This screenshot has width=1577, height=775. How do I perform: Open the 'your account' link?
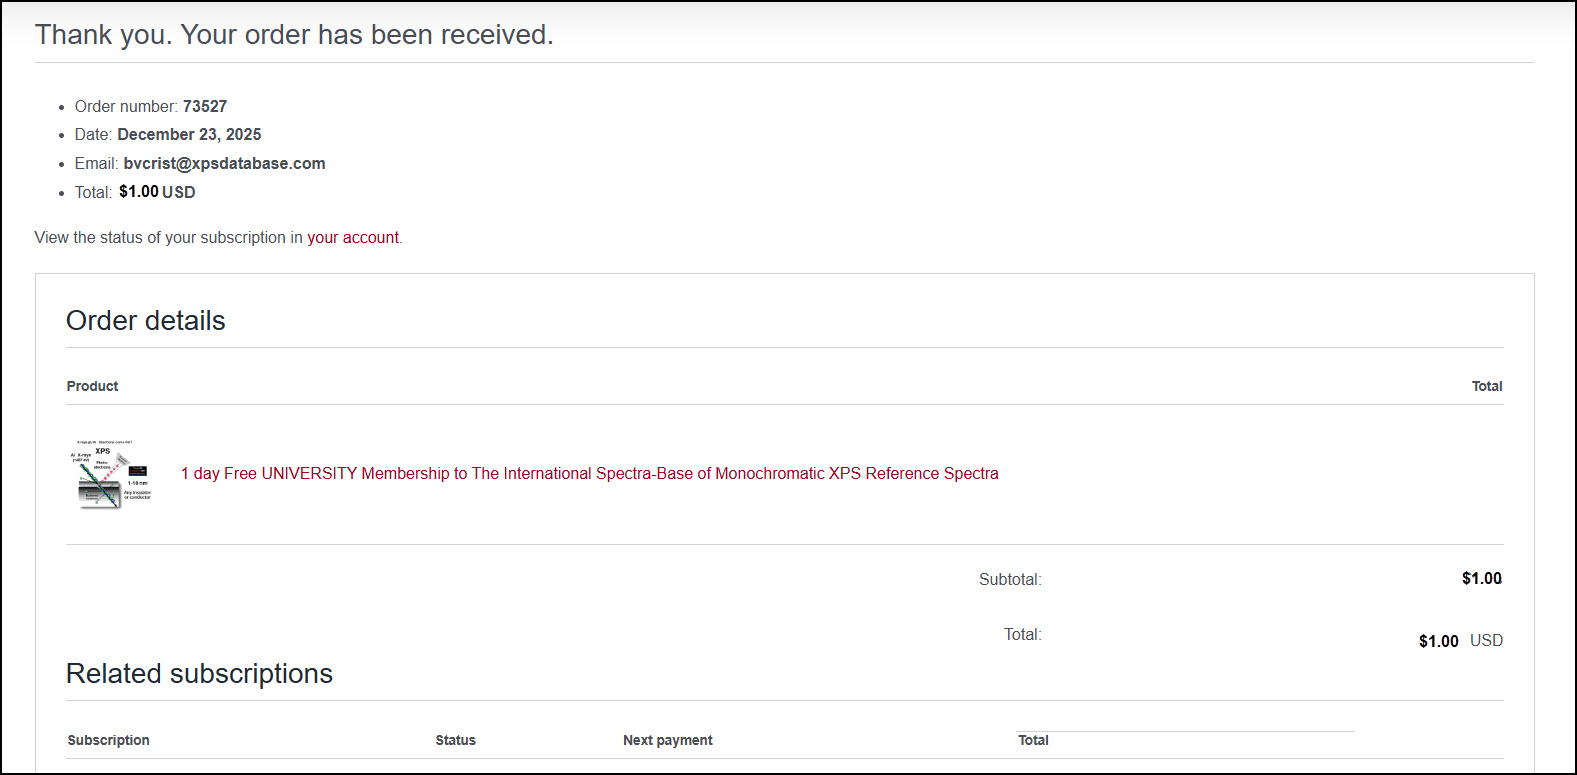coord(353,238)
